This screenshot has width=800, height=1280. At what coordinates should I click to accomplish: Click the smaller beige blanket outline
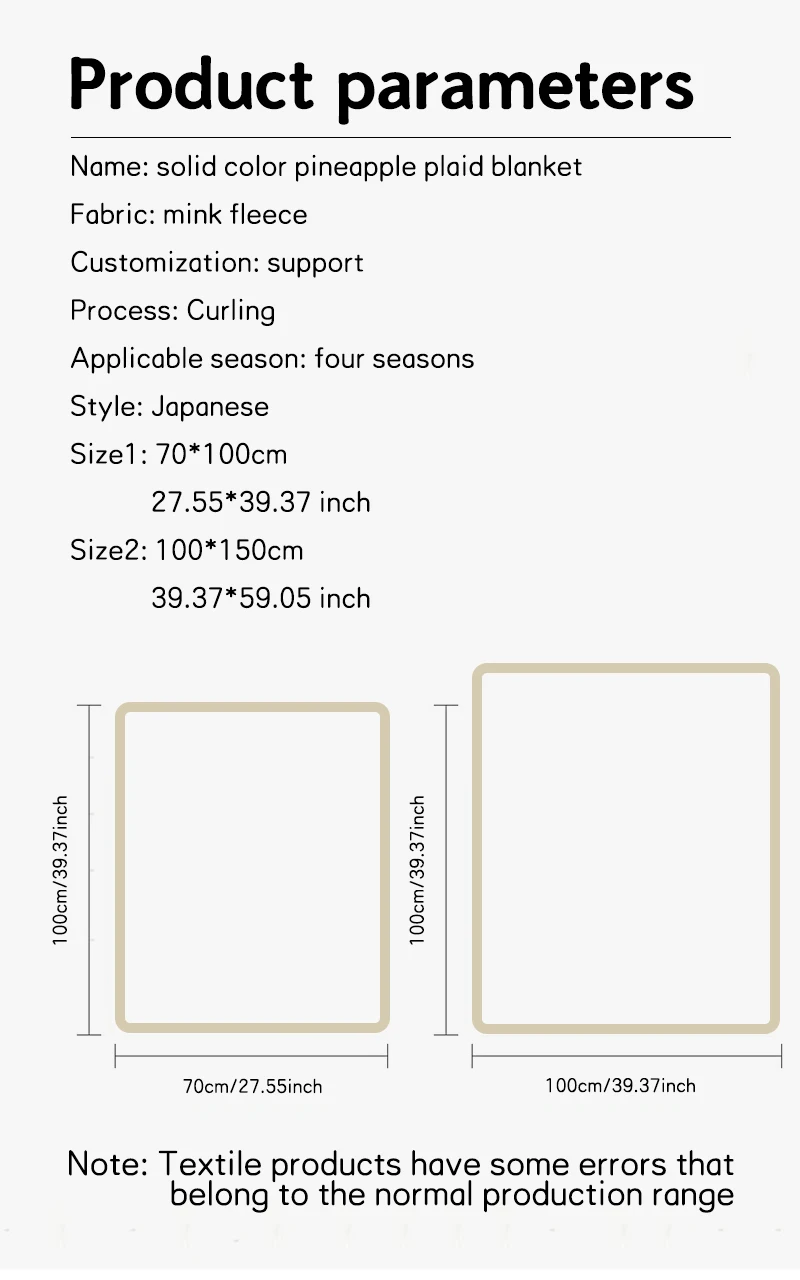click(252, 868)
